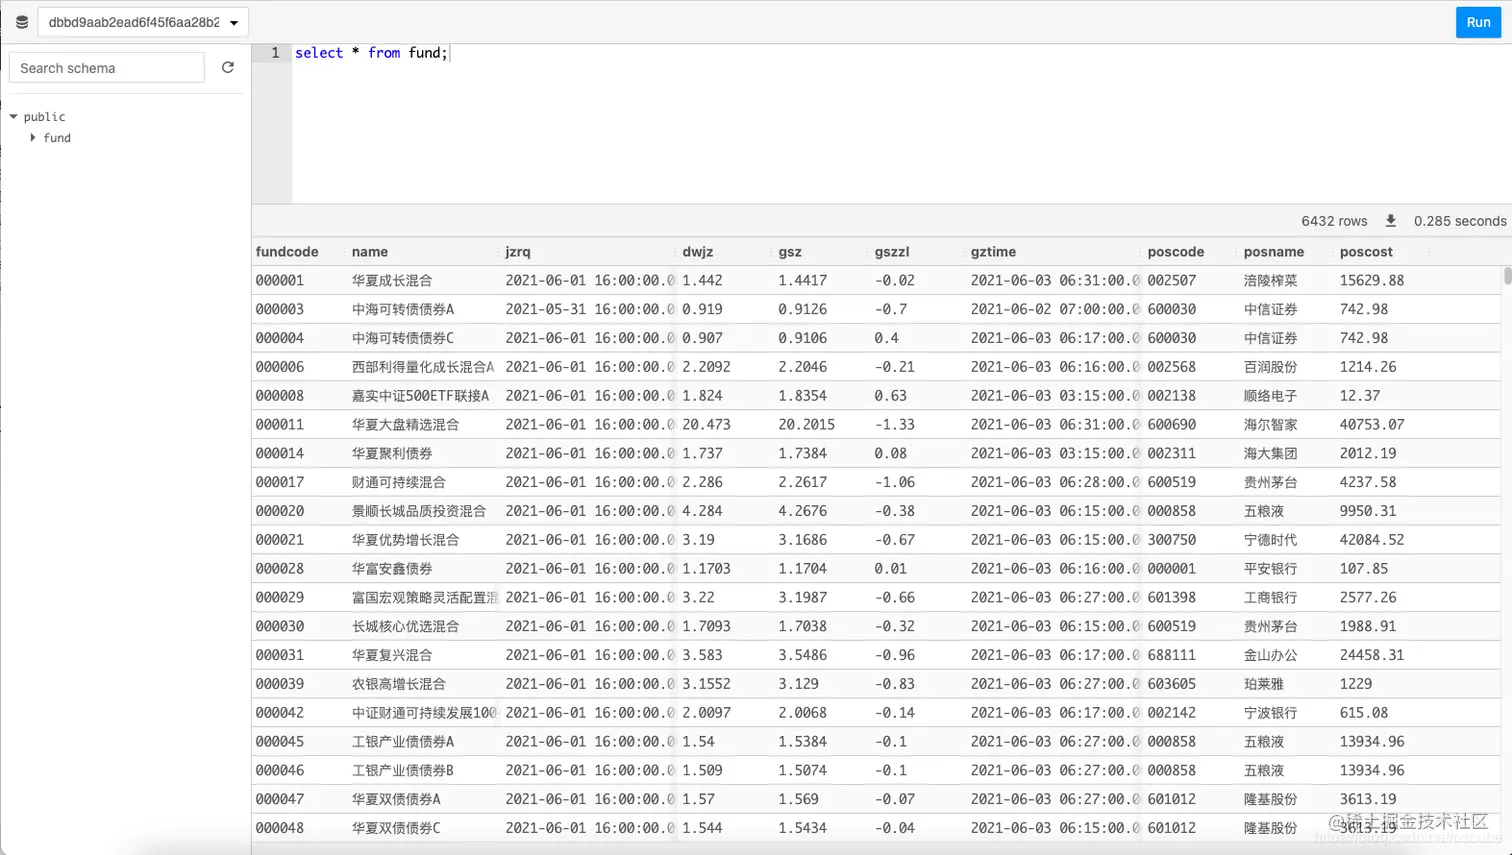
Task: Click the poscode column header
Action: click(1176, 252)
